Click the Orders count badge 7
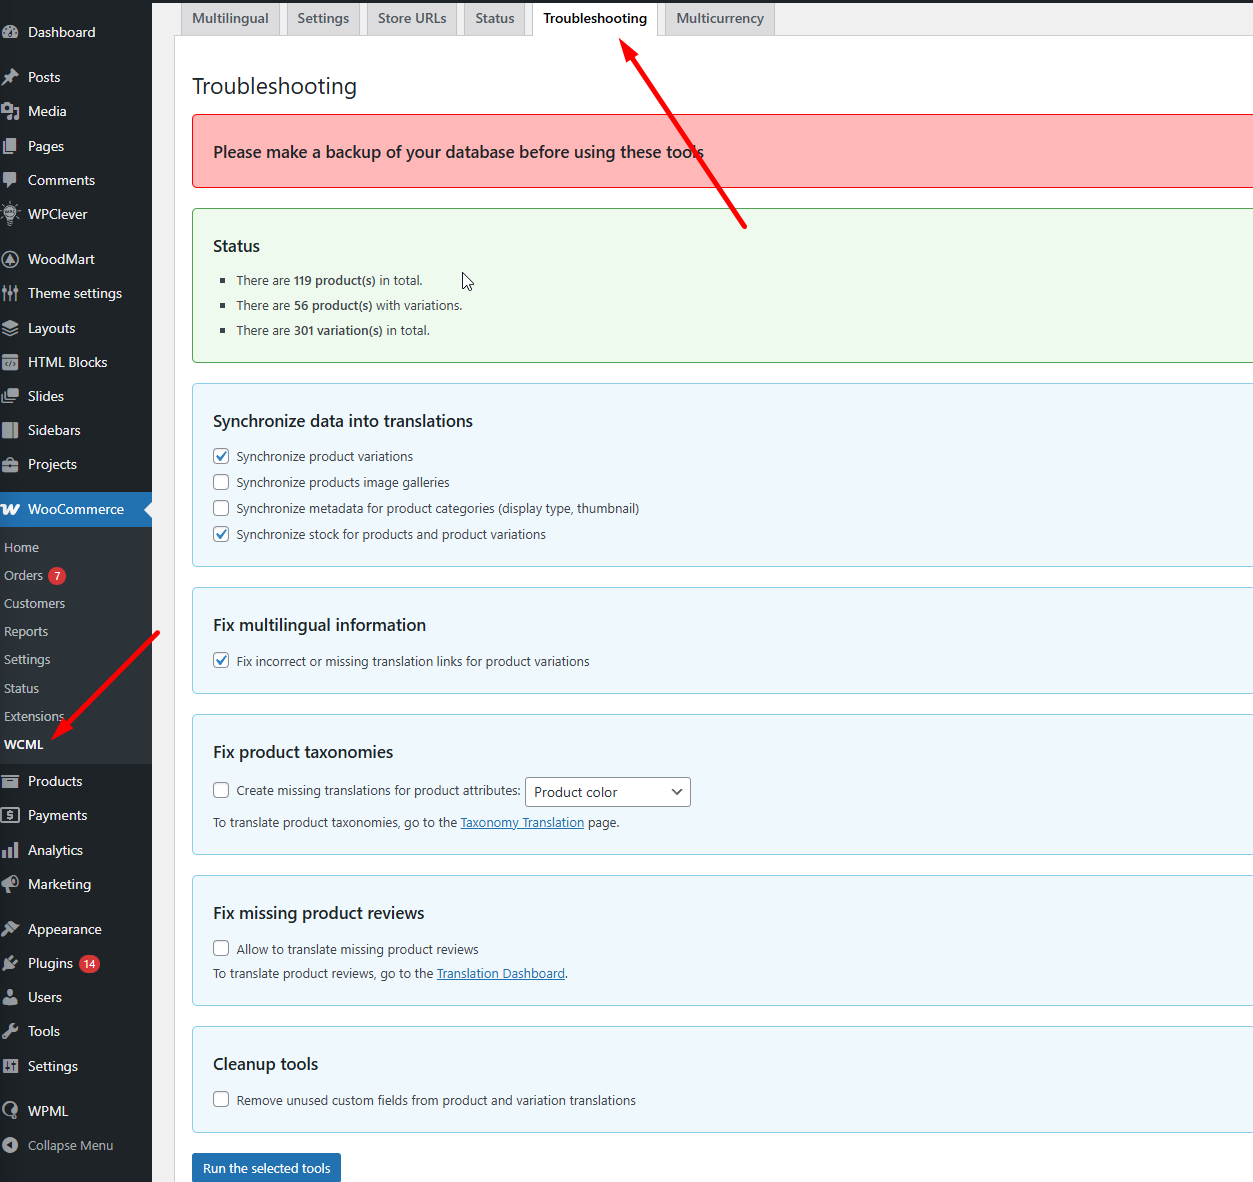This screenshot has width=1253, height=1182. [x=57, y=576]
